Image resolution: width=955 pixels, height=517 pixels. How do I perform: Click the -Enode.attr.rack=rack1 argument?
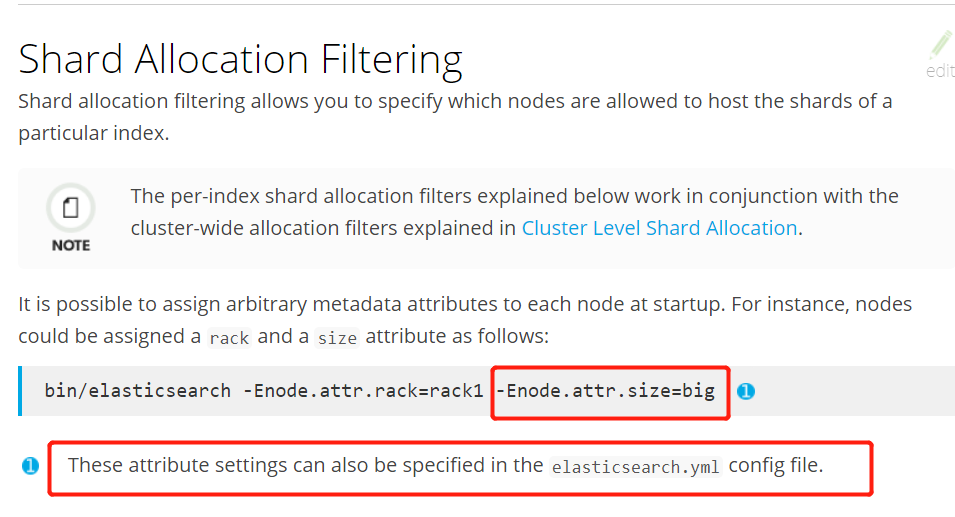coord(363,390)
